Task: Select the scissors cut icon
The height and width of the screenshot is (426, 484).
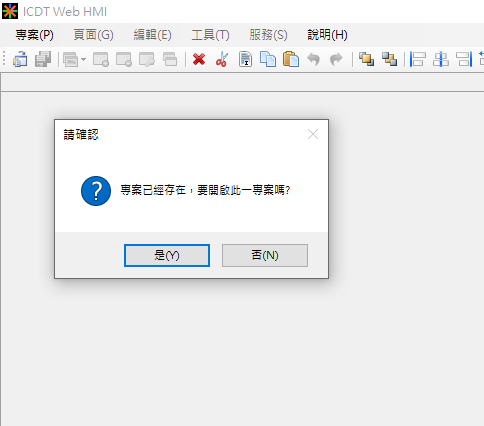Action: point(222,60)
